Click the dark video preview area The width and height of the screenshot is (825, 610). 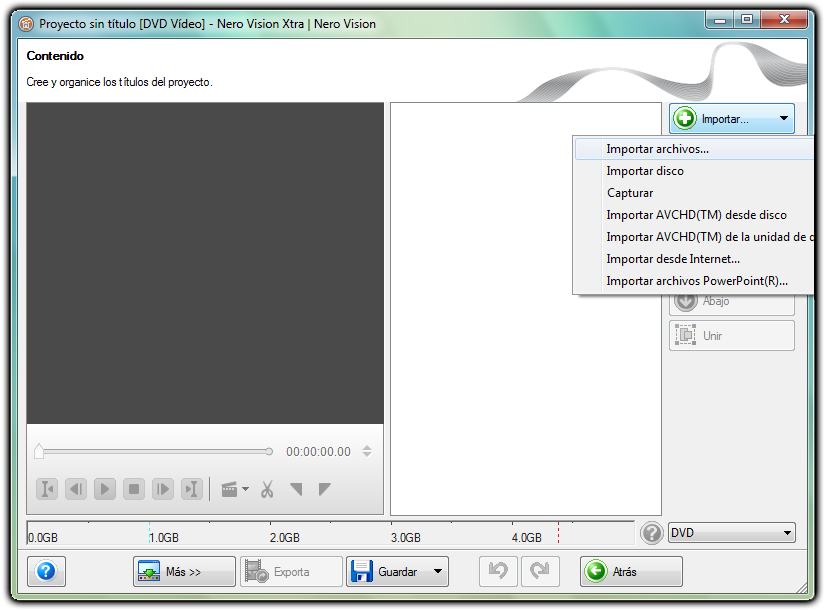[205, 263]
